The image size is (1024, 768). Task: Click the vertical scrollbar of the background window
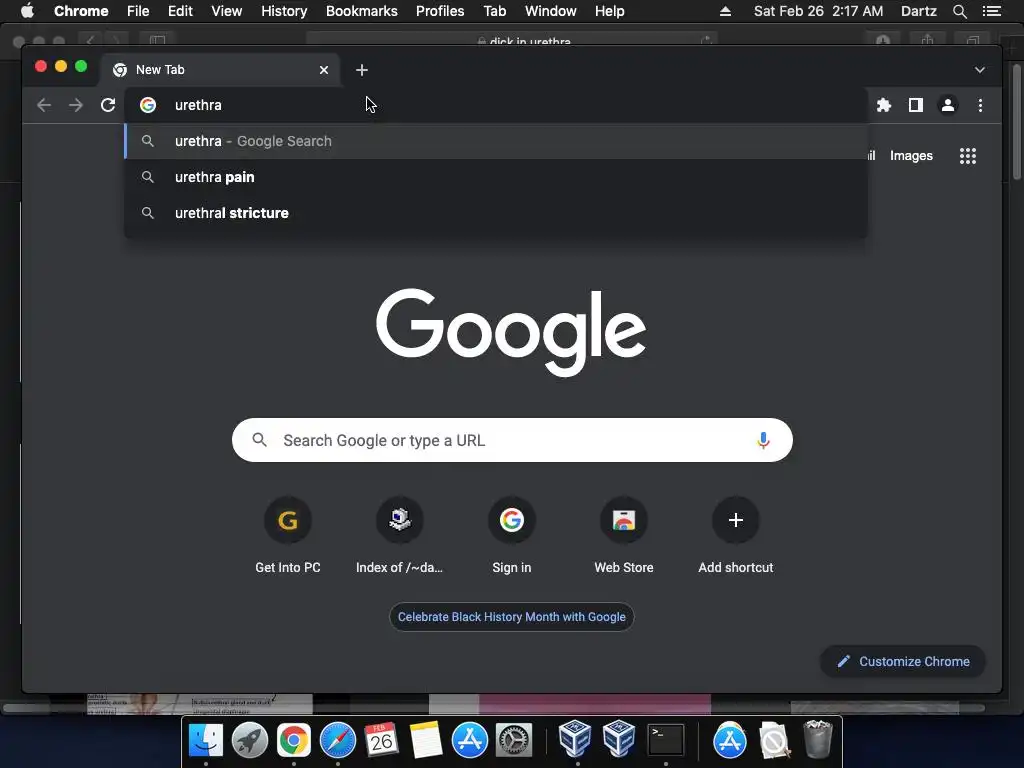(1017, 121)
